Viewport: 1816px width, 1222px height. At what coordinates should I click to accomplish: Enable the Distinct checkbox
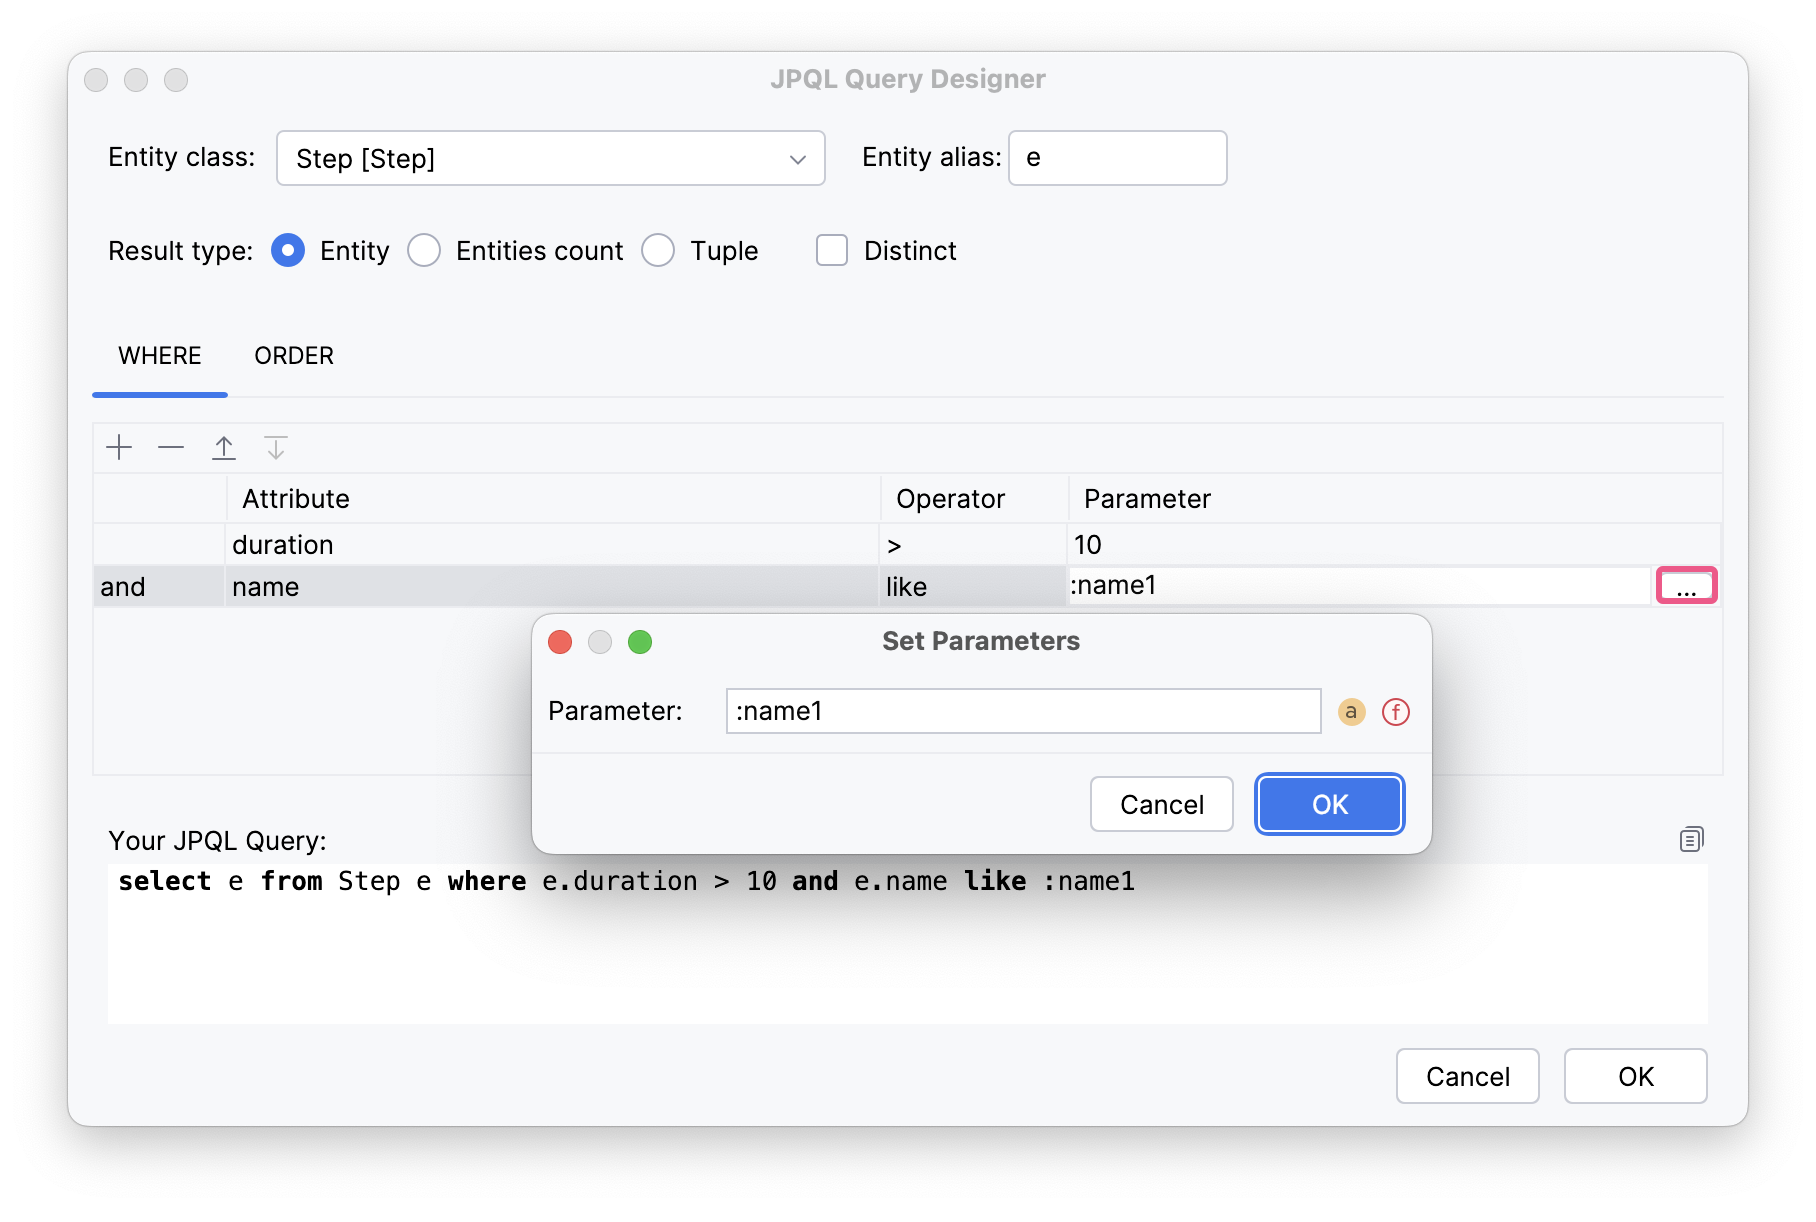click(x=831, y=250)
